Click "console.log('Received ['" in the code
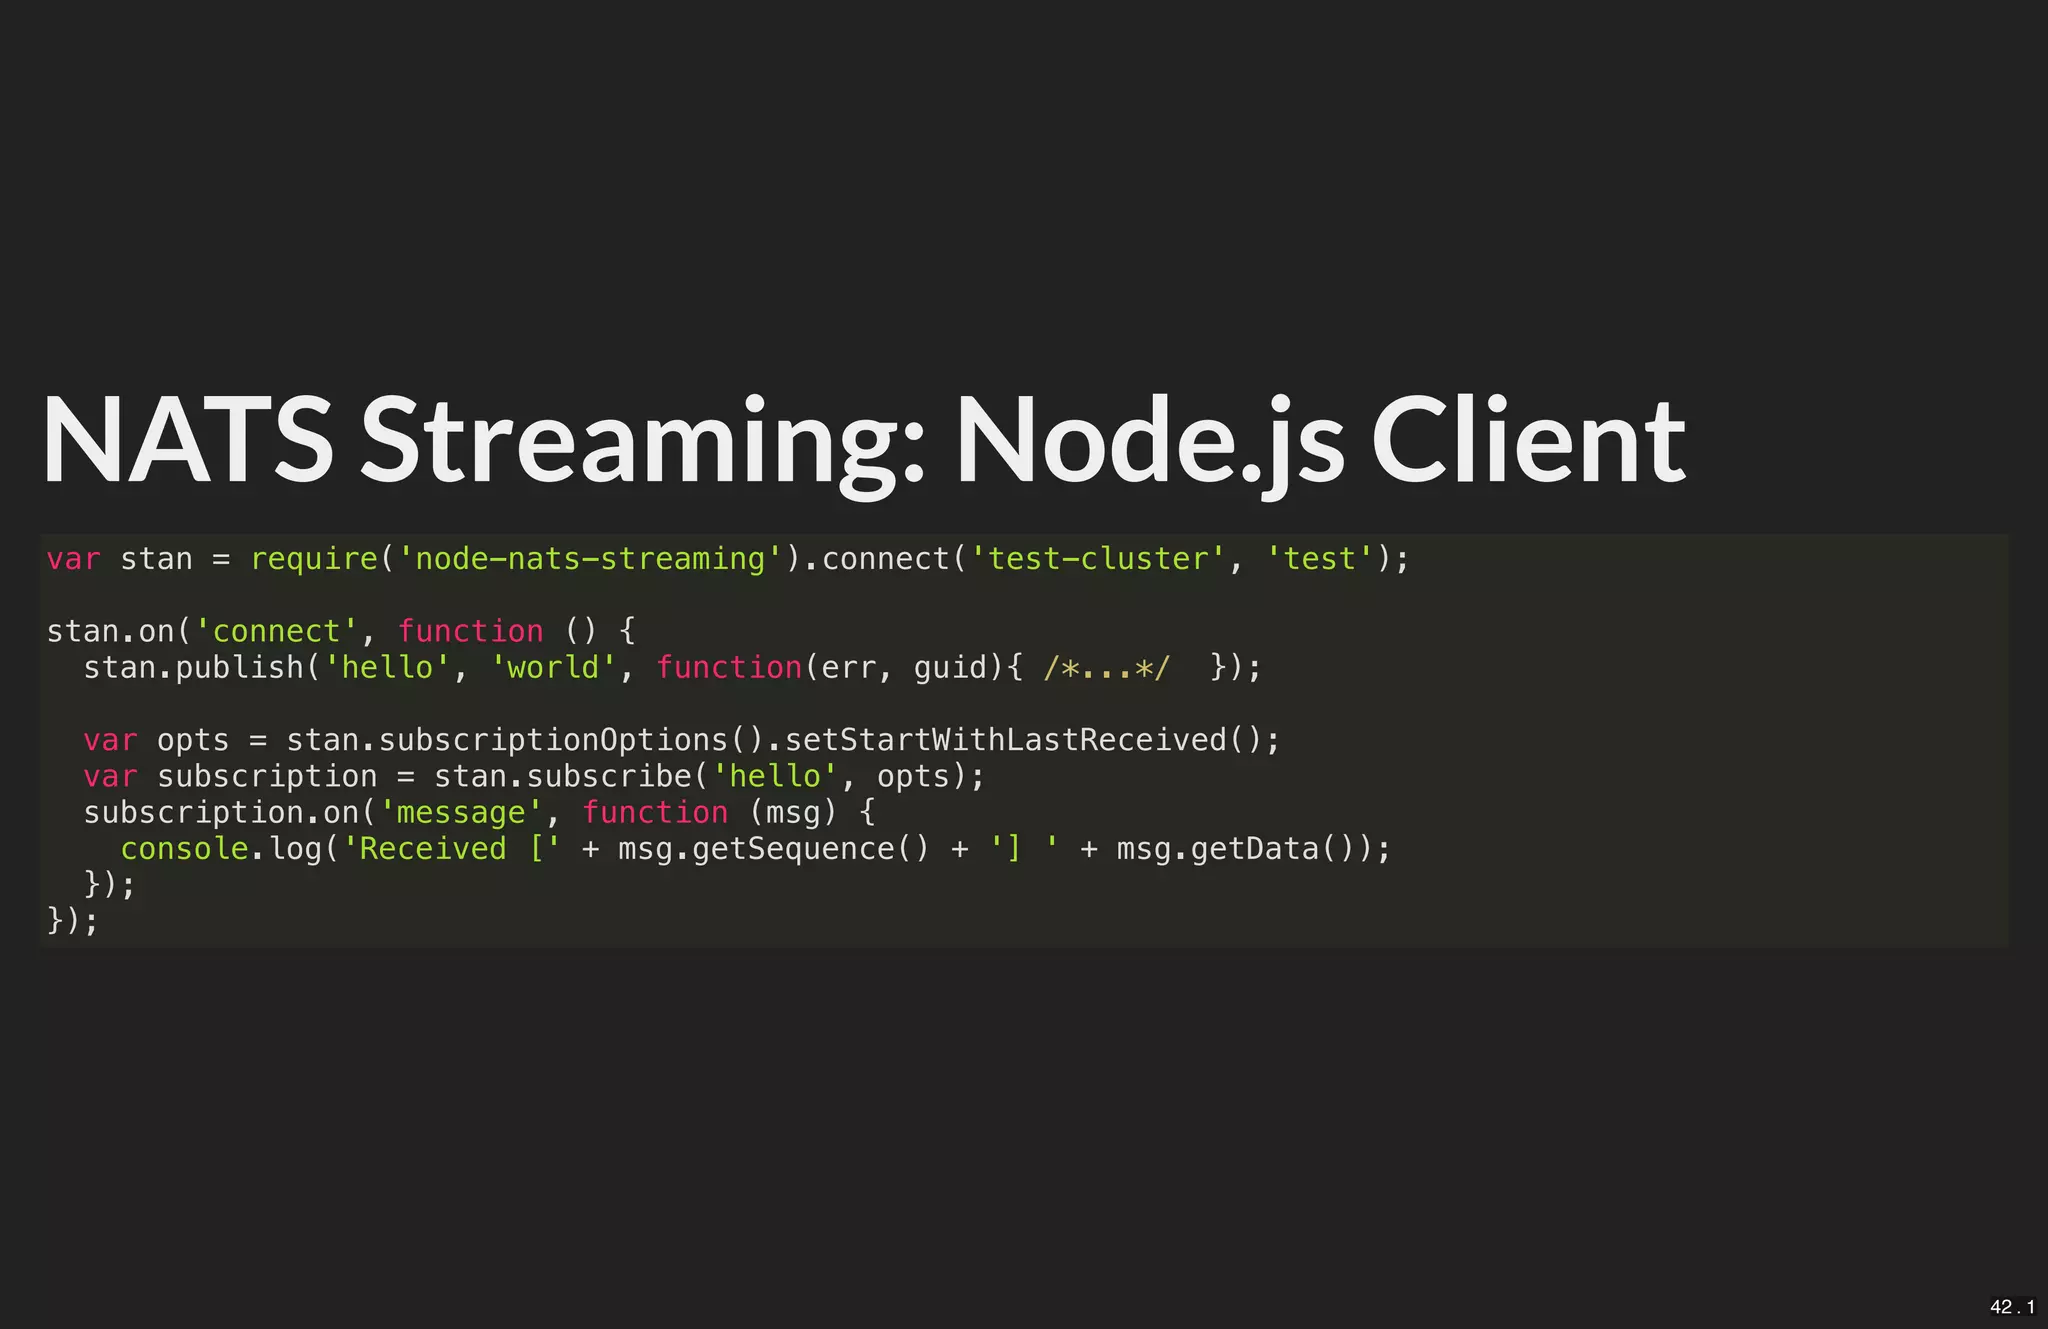Image resolution: width=2048 pixels, height=1329 pixels. point(340,849)
